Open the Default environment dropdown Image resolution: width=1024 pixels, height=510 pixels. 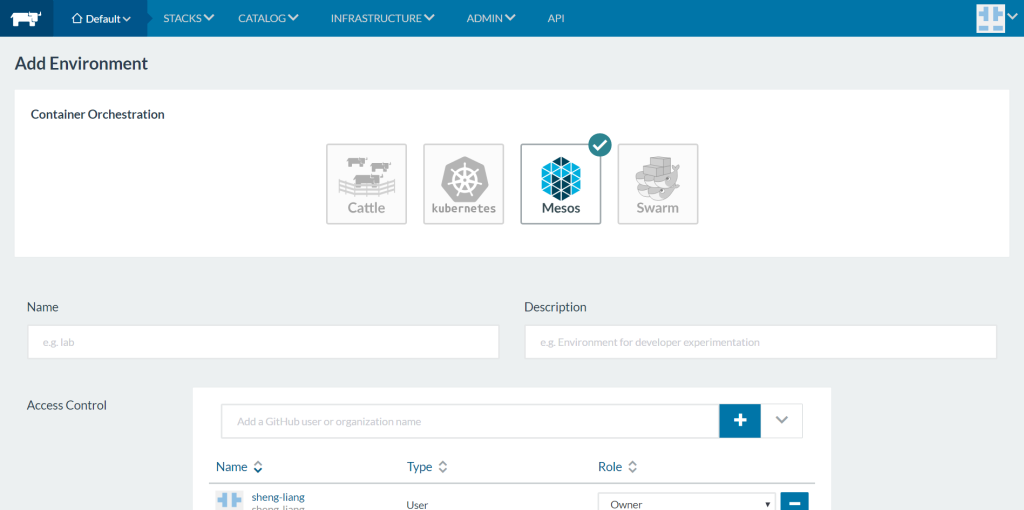tap(101, 18)
